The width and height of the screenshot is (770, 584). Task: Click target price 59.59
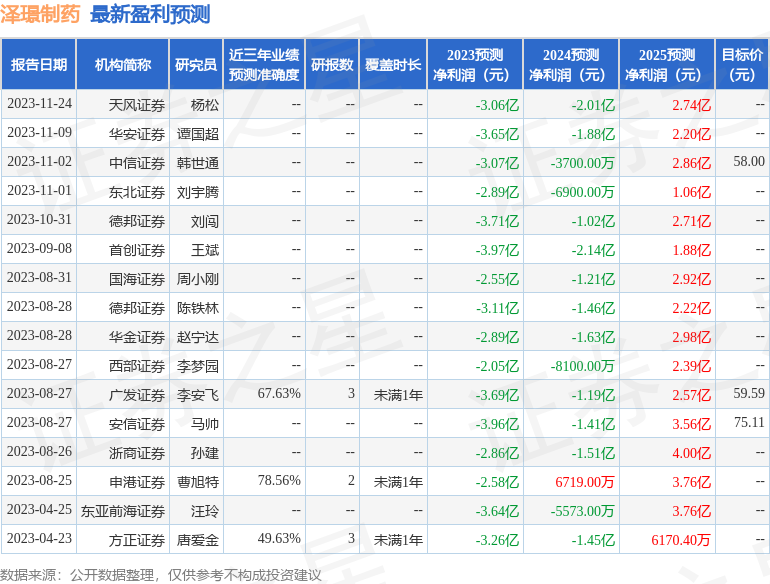click(749, 393)
